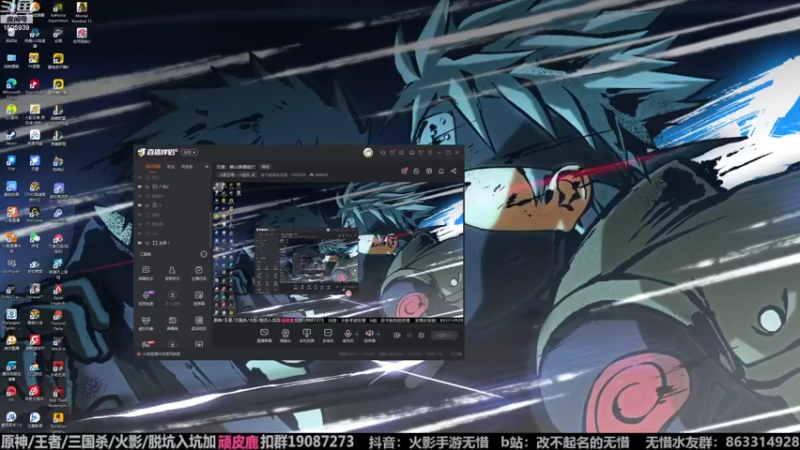Expand the microphone device dropdown arrow

[x=357, y=334]
